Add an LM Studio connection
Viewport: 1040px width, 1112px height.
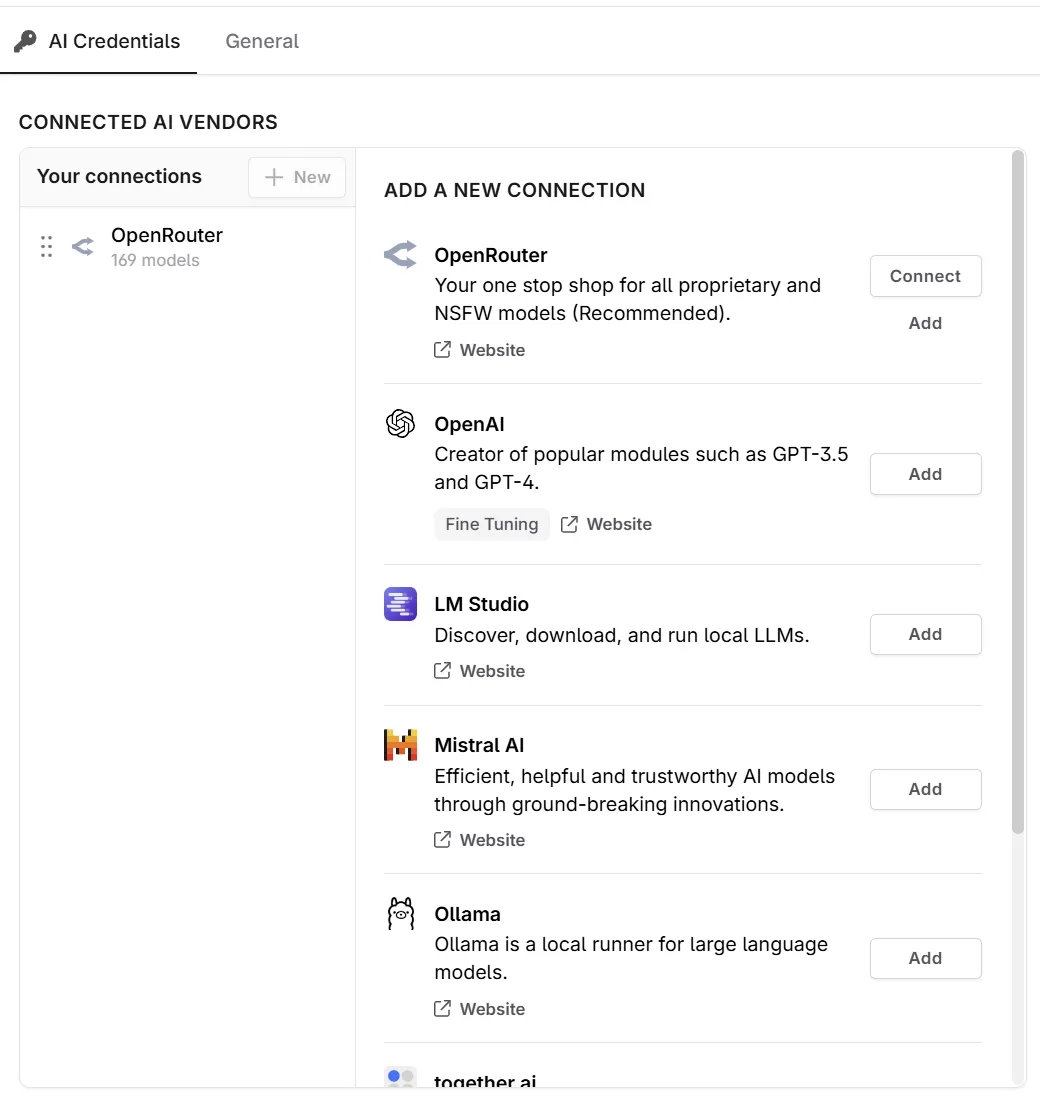coord(925,634)
